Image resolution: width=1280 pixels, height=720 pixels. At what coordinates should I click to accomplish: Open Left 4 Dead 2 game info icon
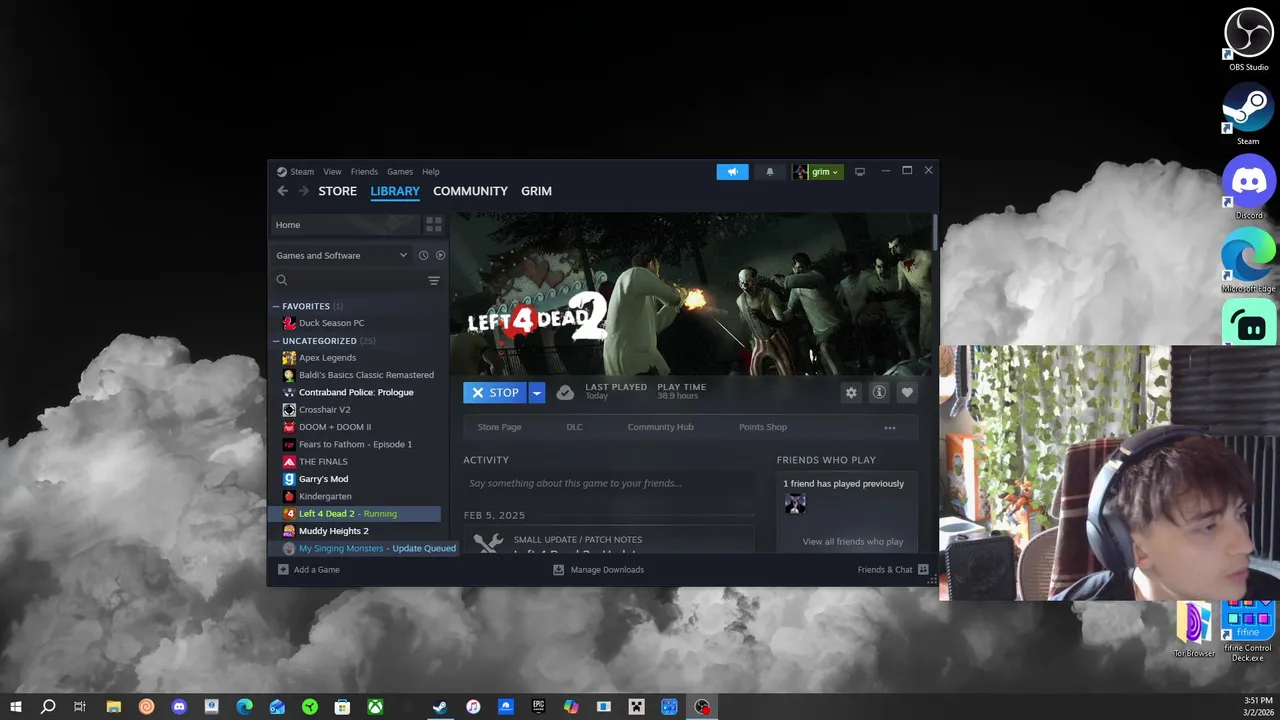click(x=879, y=393)
